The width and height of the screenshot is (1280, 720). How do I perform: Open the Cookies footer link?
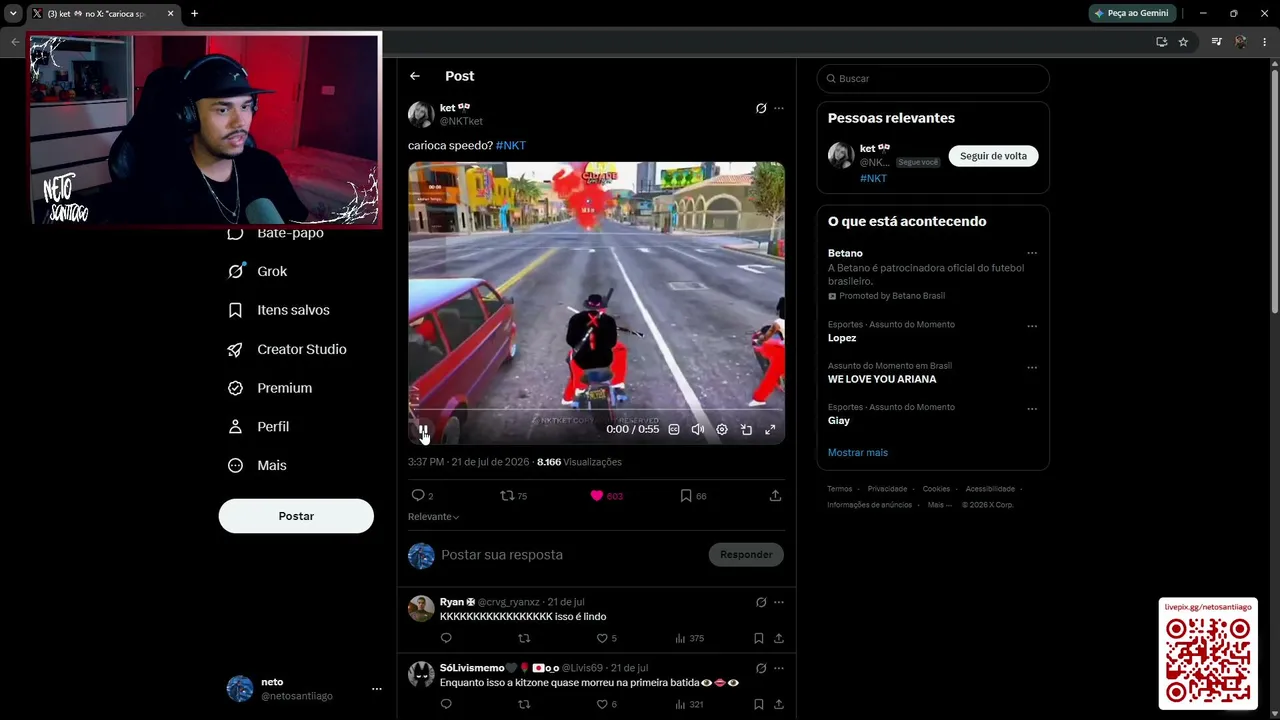pos(936,489)
